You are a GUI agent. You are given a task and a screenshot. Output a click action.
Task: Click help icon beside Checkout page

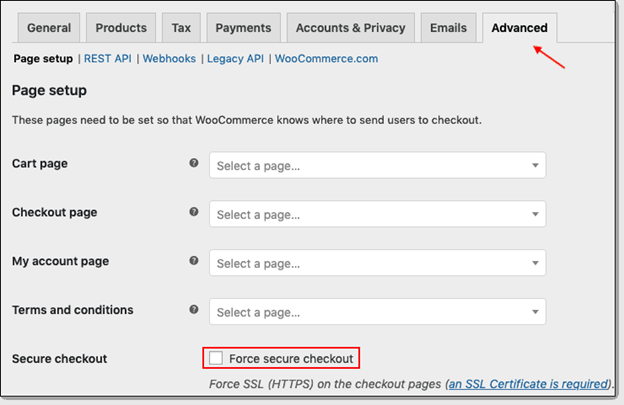tap(194, 212)
